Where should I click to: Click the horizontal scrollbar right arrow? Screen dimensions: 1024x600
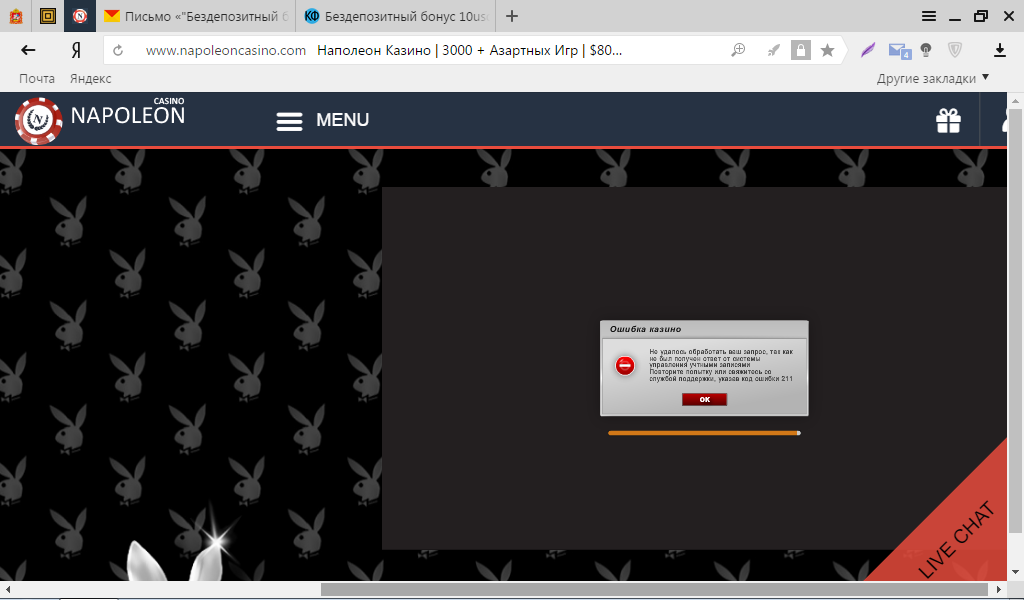tap(999, 590)
